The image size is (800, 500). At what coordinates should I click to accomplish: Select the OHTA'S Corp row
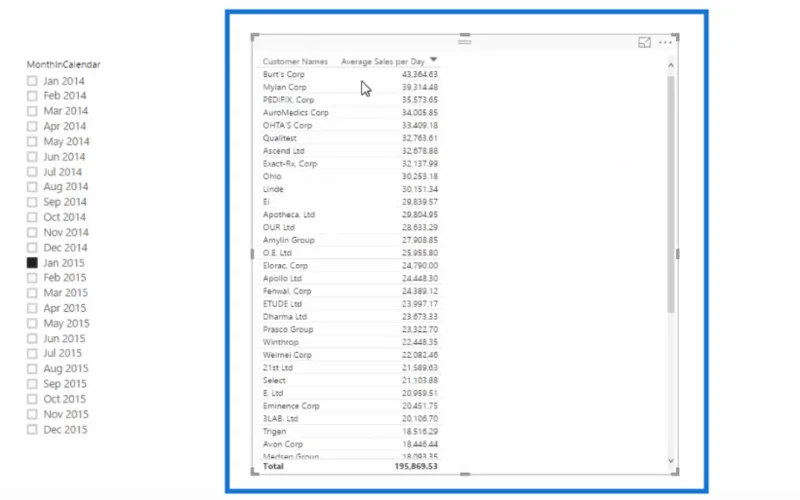pyautogui.click(x=350, y=125)
